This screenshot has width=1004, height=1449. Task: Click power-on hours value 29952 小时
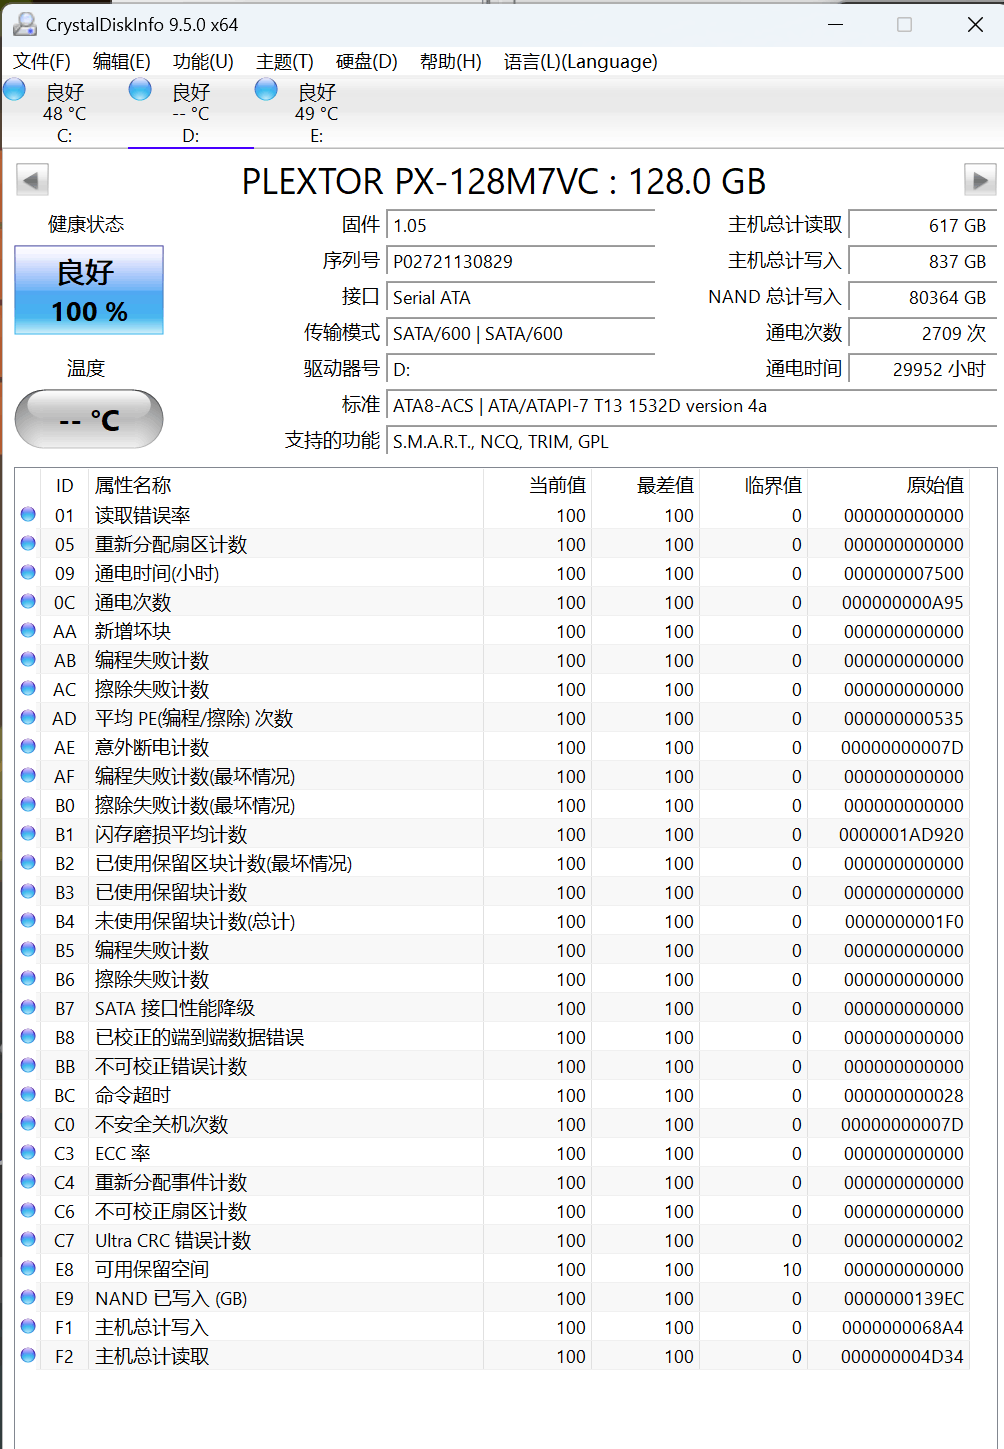(922, 369)
